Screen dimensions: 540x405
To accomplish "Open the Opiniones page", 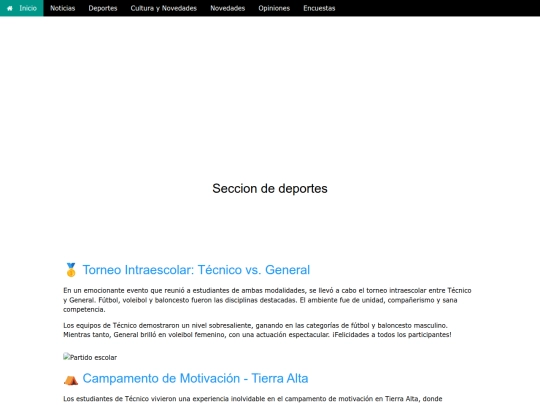I will [274, 8].
